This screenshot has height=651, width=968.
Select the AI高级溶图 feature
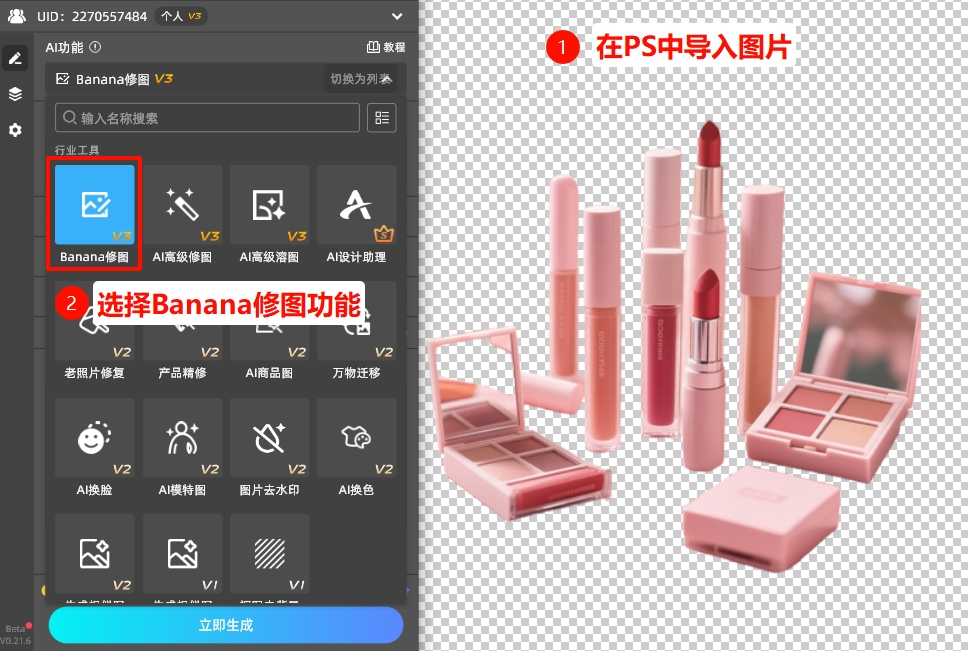pyautogui.click(x=269, y=205)
